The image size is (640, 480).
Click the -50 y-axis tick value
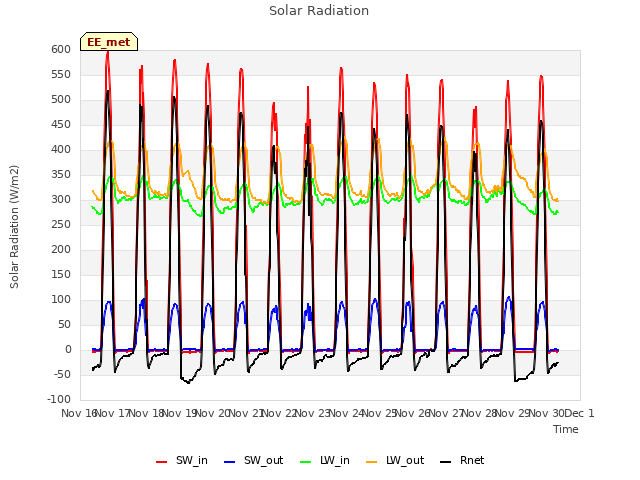61,374
